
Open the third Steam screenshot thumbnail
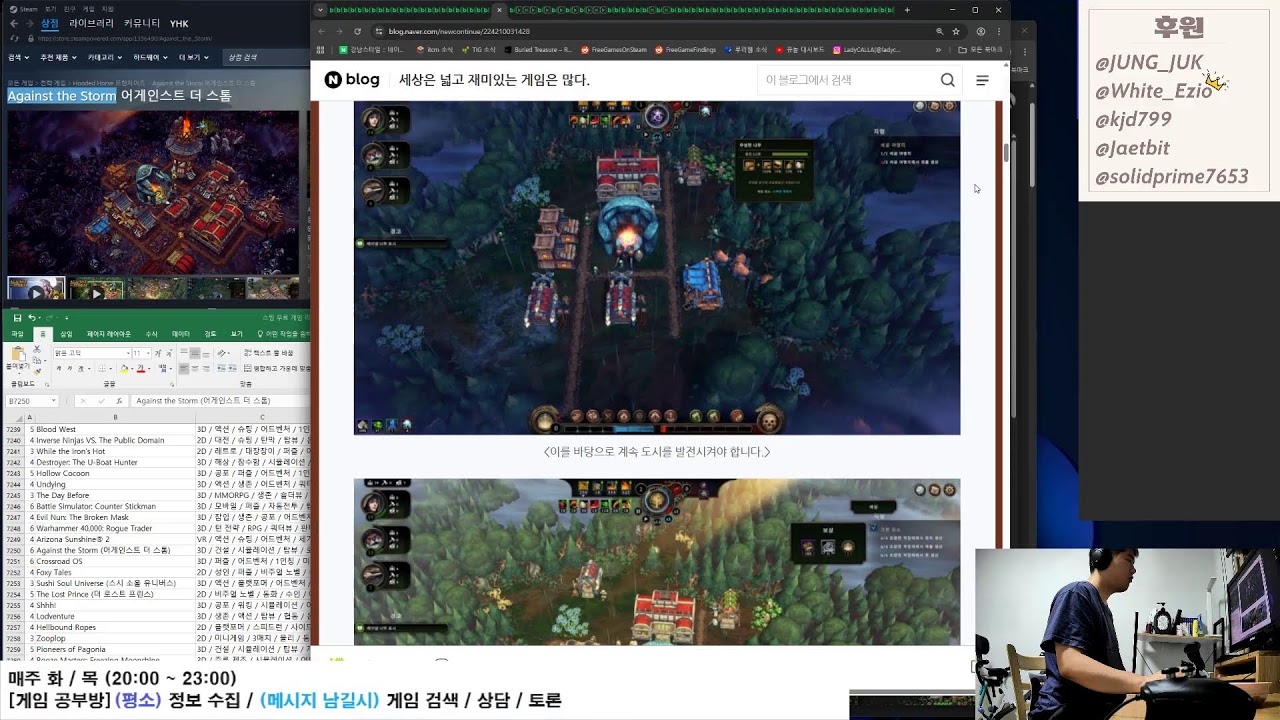pos(156,289)
